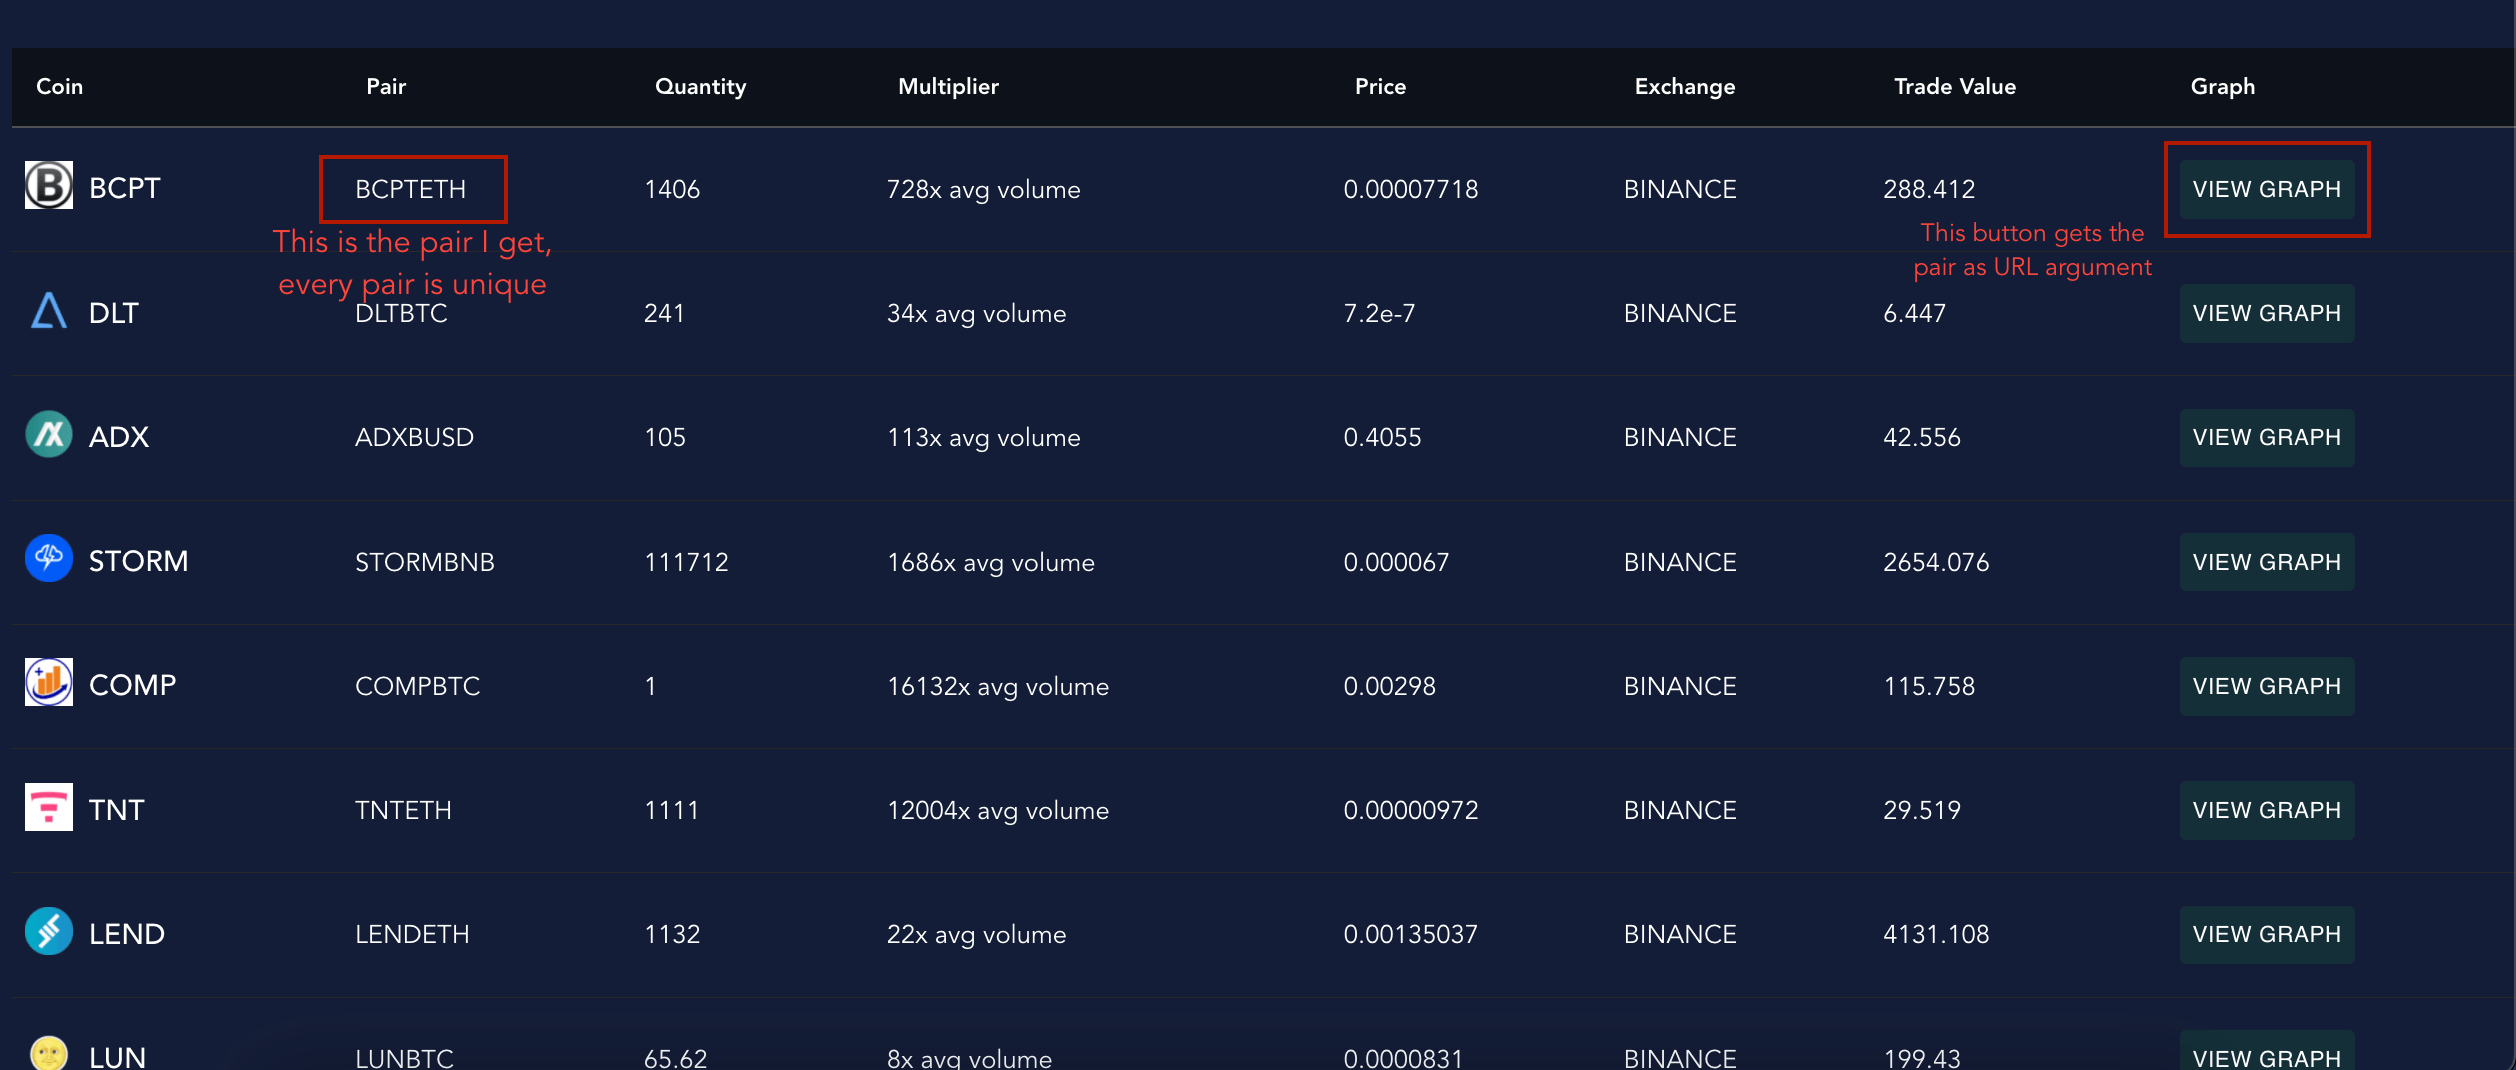This screenshot has width=2516, height=1070.
Task: Click the BCPTETH pair cell
Action: click(x=411, y=189)
